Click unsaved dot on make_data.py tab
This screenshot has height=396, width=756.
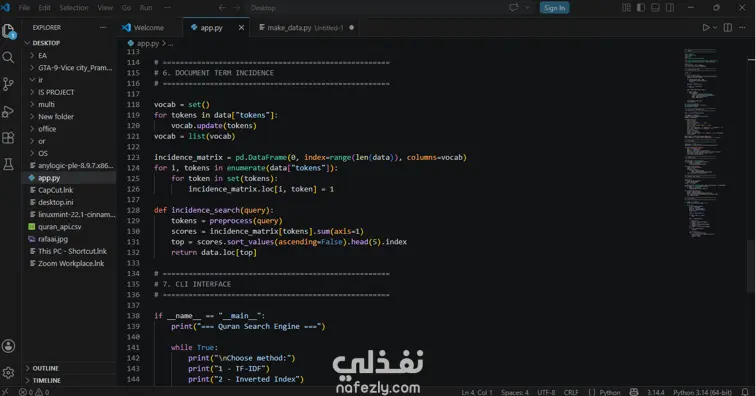[x=351, y=27]
